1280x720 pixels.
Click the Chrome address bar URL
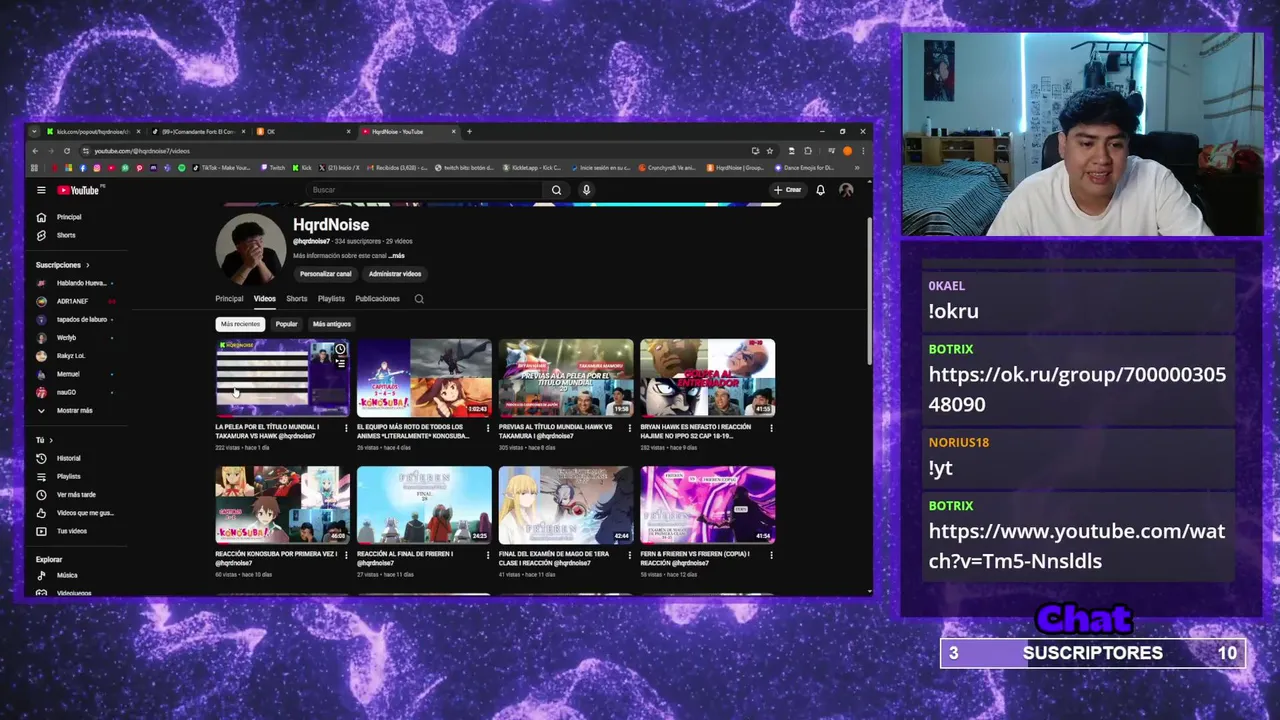[x=142, y=151]
